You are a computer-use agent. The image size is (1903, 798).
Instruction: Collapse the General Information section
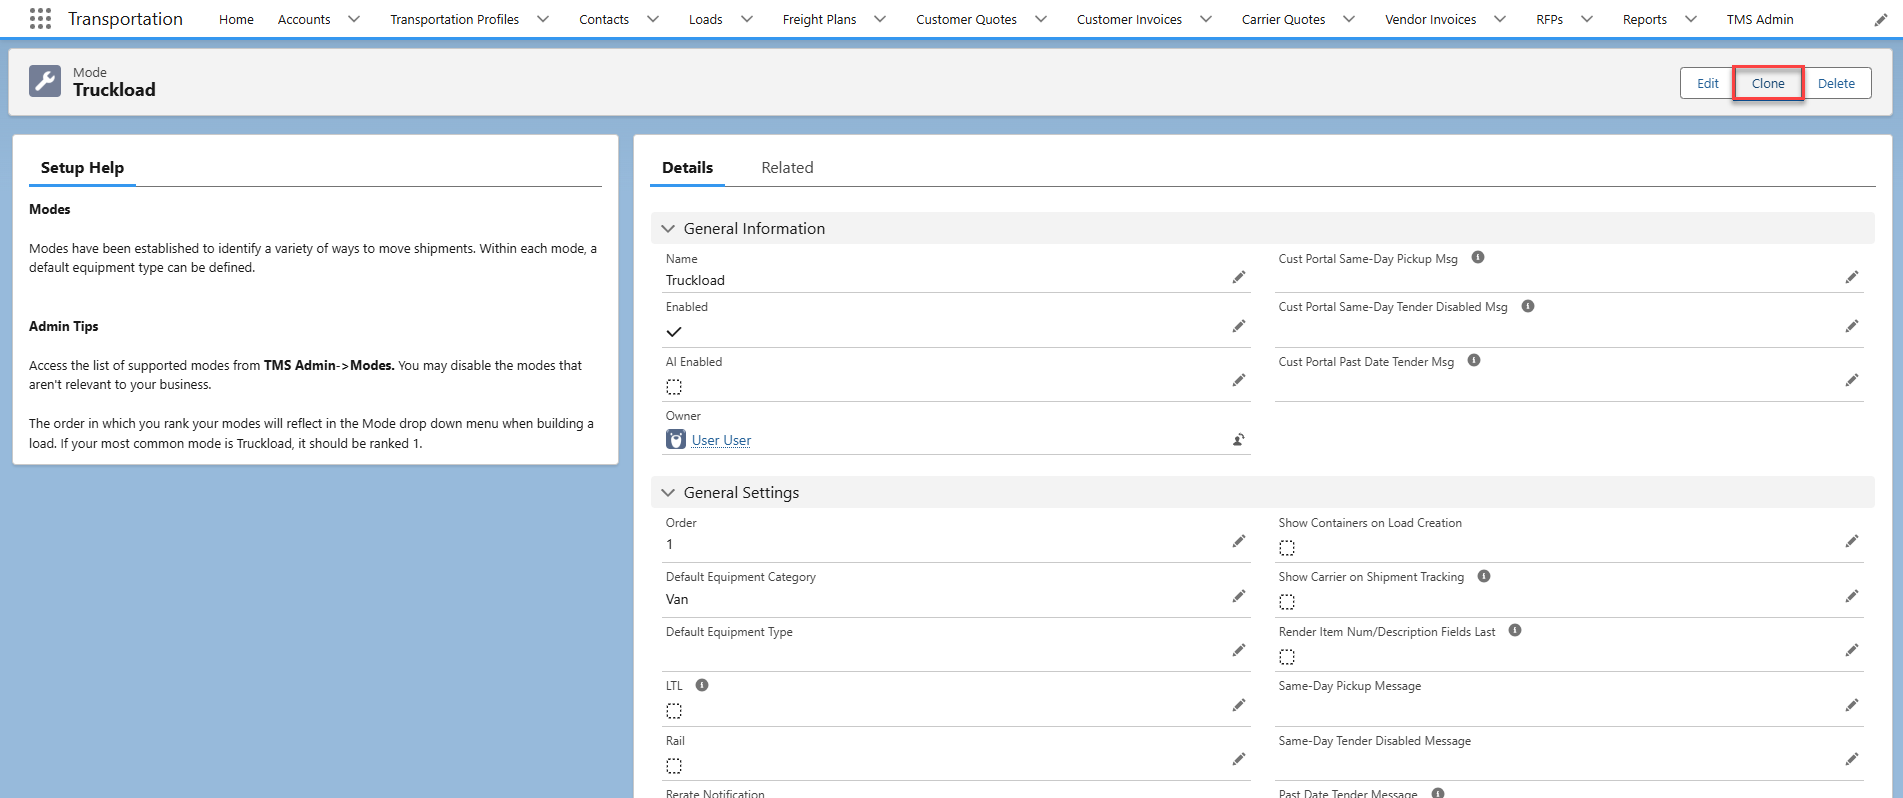pos(668,229)
